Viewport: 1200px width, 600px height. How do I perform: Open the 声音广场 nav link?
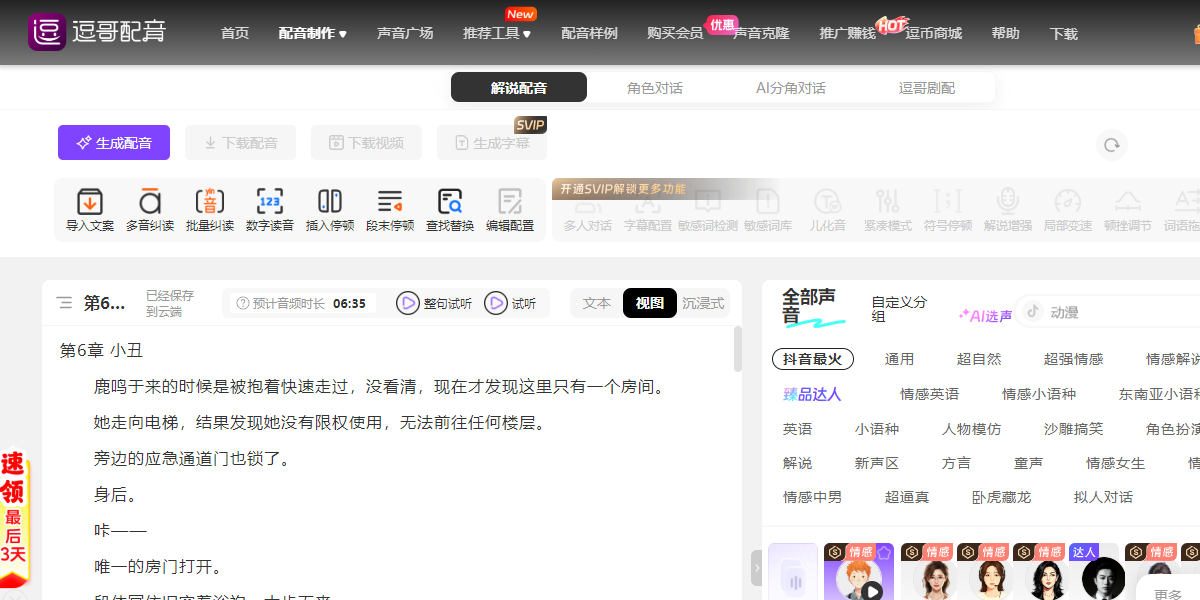405,33
